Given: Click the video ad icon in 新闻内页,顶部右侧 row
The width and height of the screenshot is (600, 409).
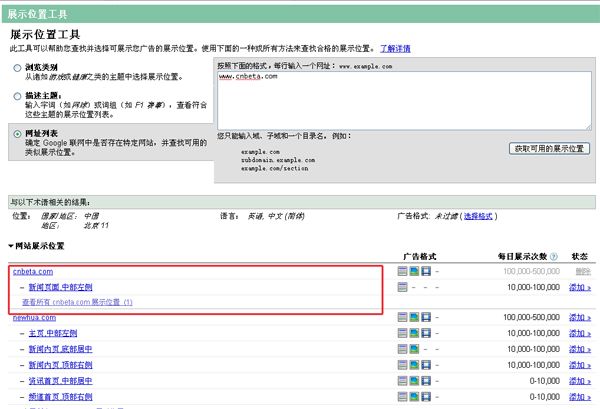Looking at the screenshot, I should (x=425, y=363).
